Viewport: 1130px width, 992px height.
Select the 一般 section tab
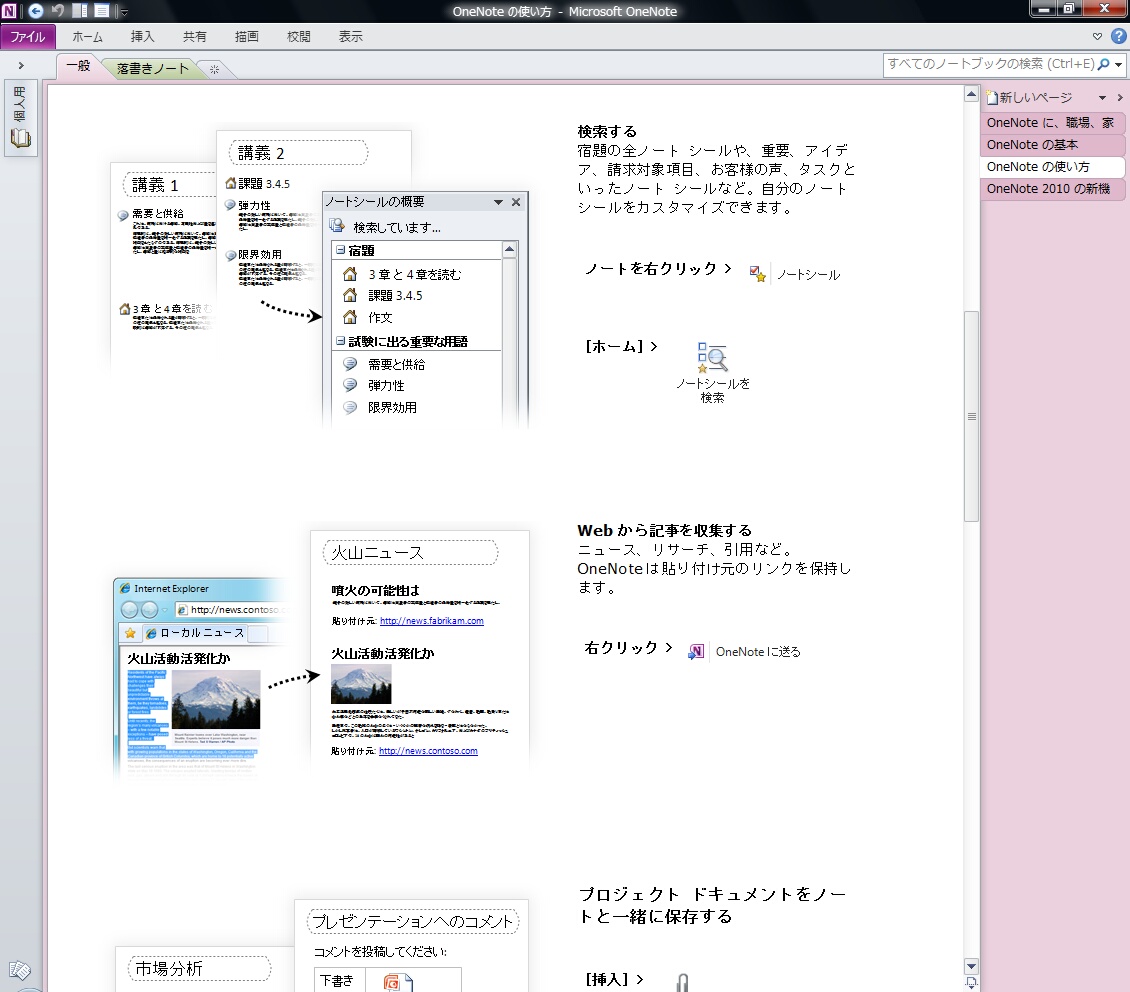coord(79,66)
